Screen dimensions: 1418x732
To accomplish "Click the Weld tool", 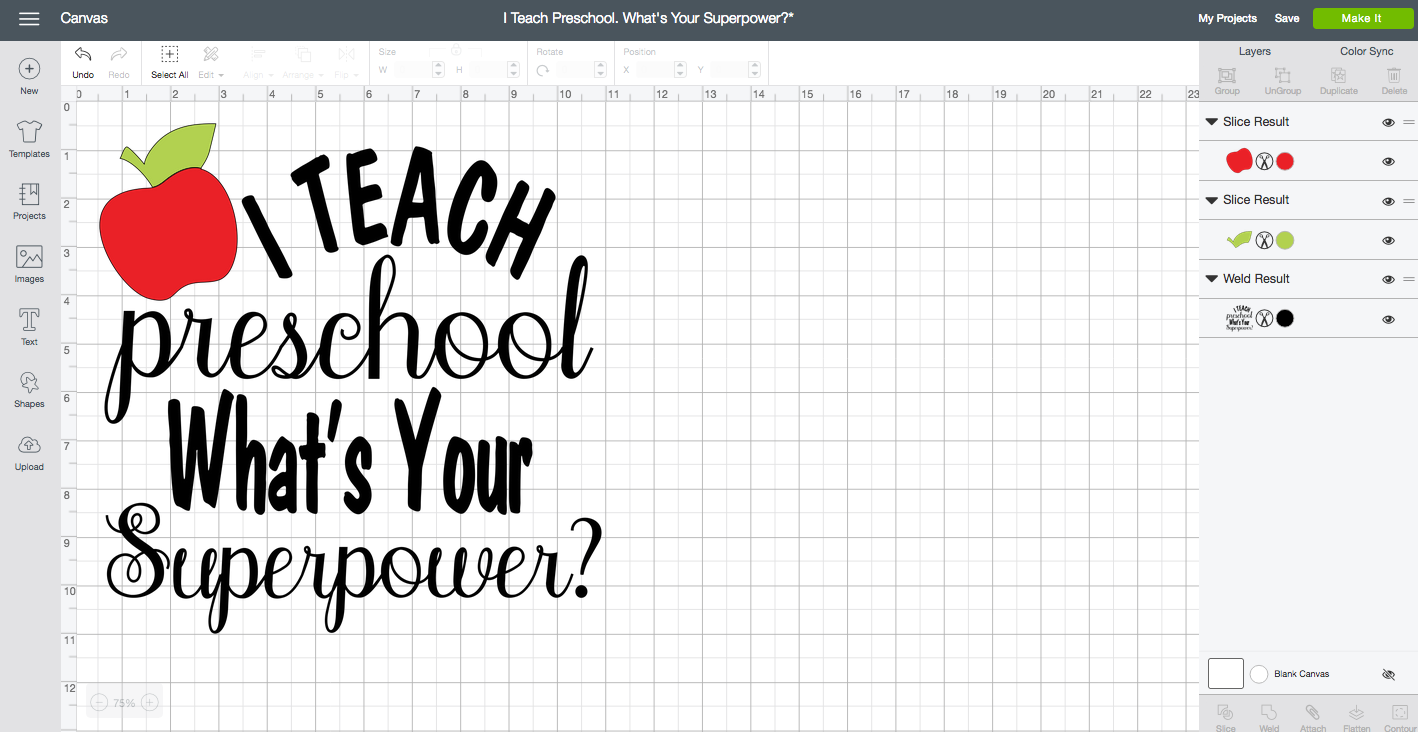I will (1269, 717).
